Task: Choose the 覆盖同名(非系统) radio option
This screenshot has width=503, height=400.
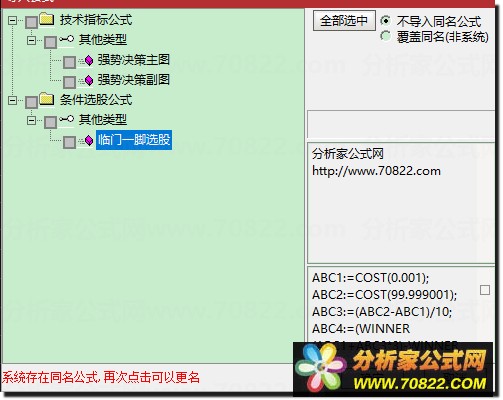Action: click(x=385, y=36)
